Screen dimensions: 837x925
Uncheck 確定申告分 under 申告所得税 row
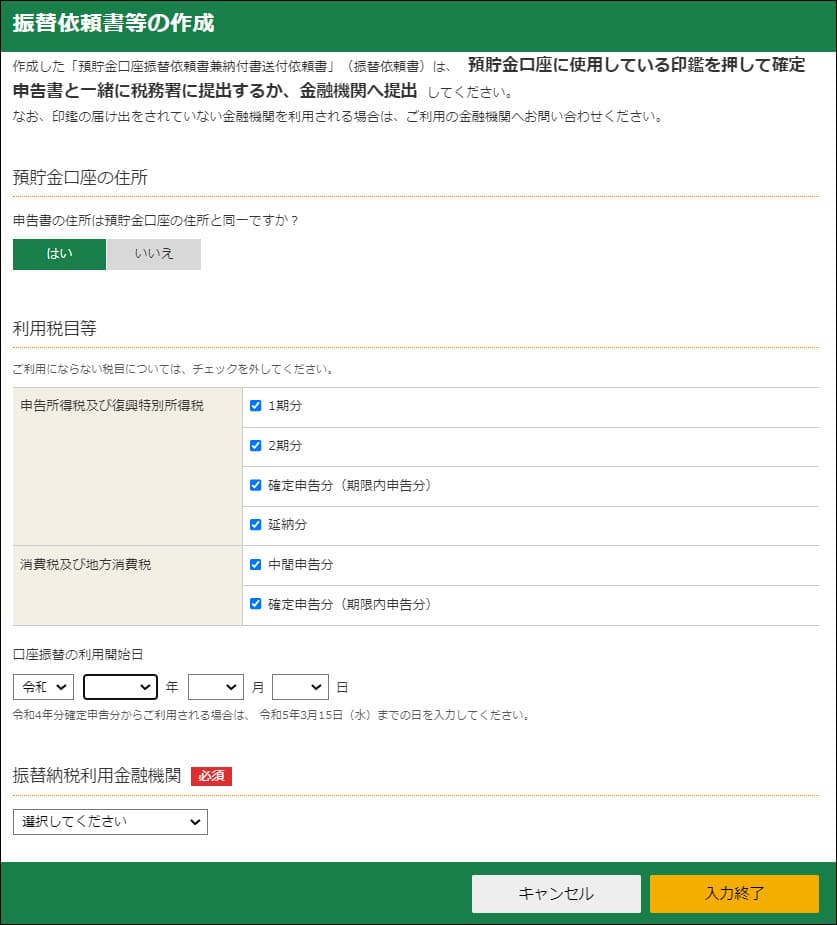click(x=256, y=485)
